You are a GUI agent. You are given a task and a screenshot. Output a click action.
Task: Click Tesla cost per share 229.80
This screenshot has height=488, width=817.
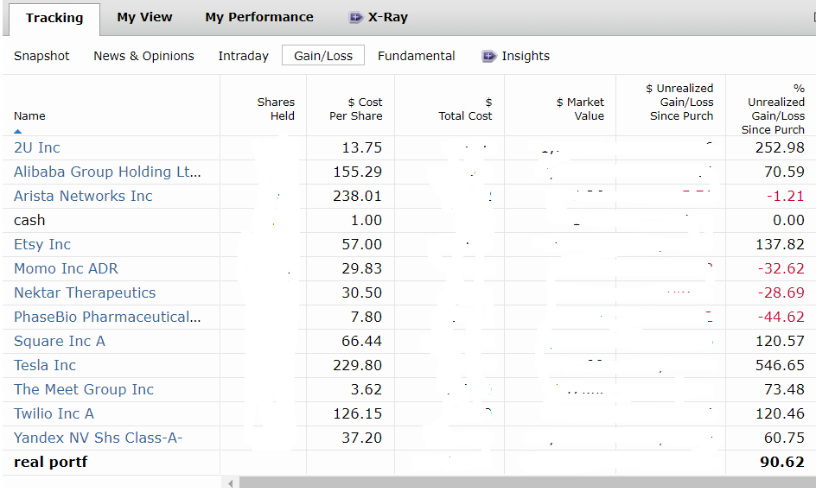(x=357, y=365)
